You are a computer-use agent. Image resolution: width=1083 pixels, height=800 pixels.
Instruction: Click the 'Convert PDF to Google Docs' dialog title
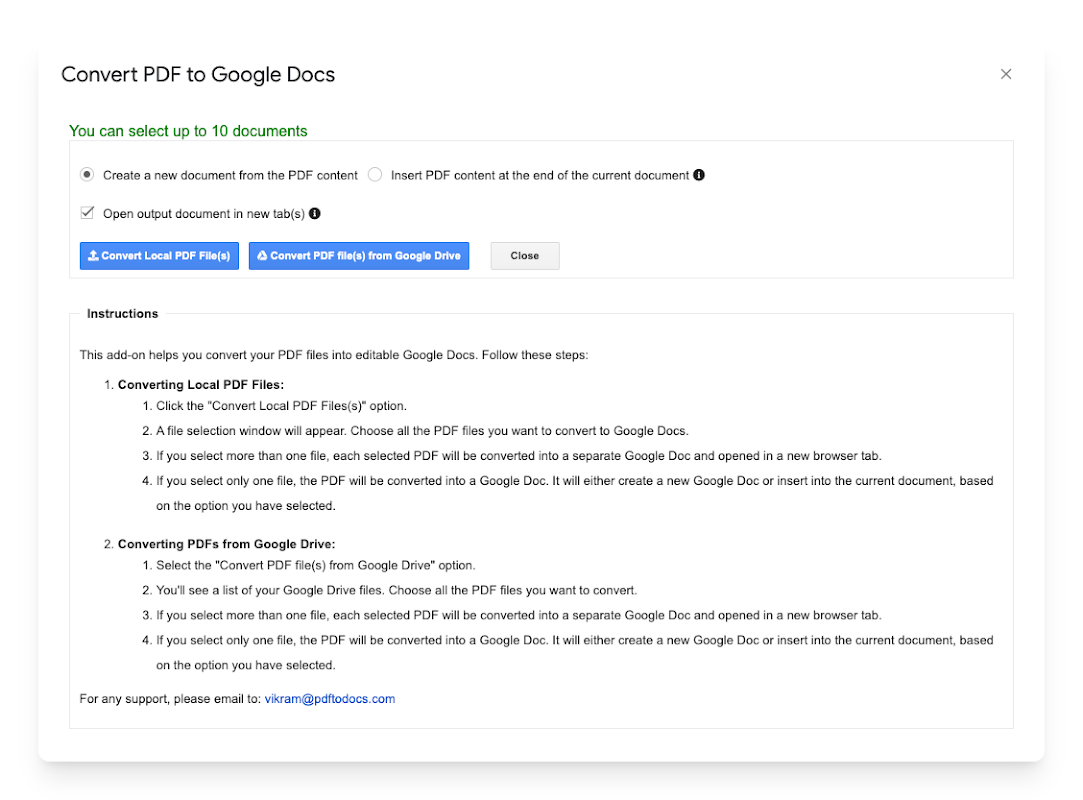click(x=198, y=74)
